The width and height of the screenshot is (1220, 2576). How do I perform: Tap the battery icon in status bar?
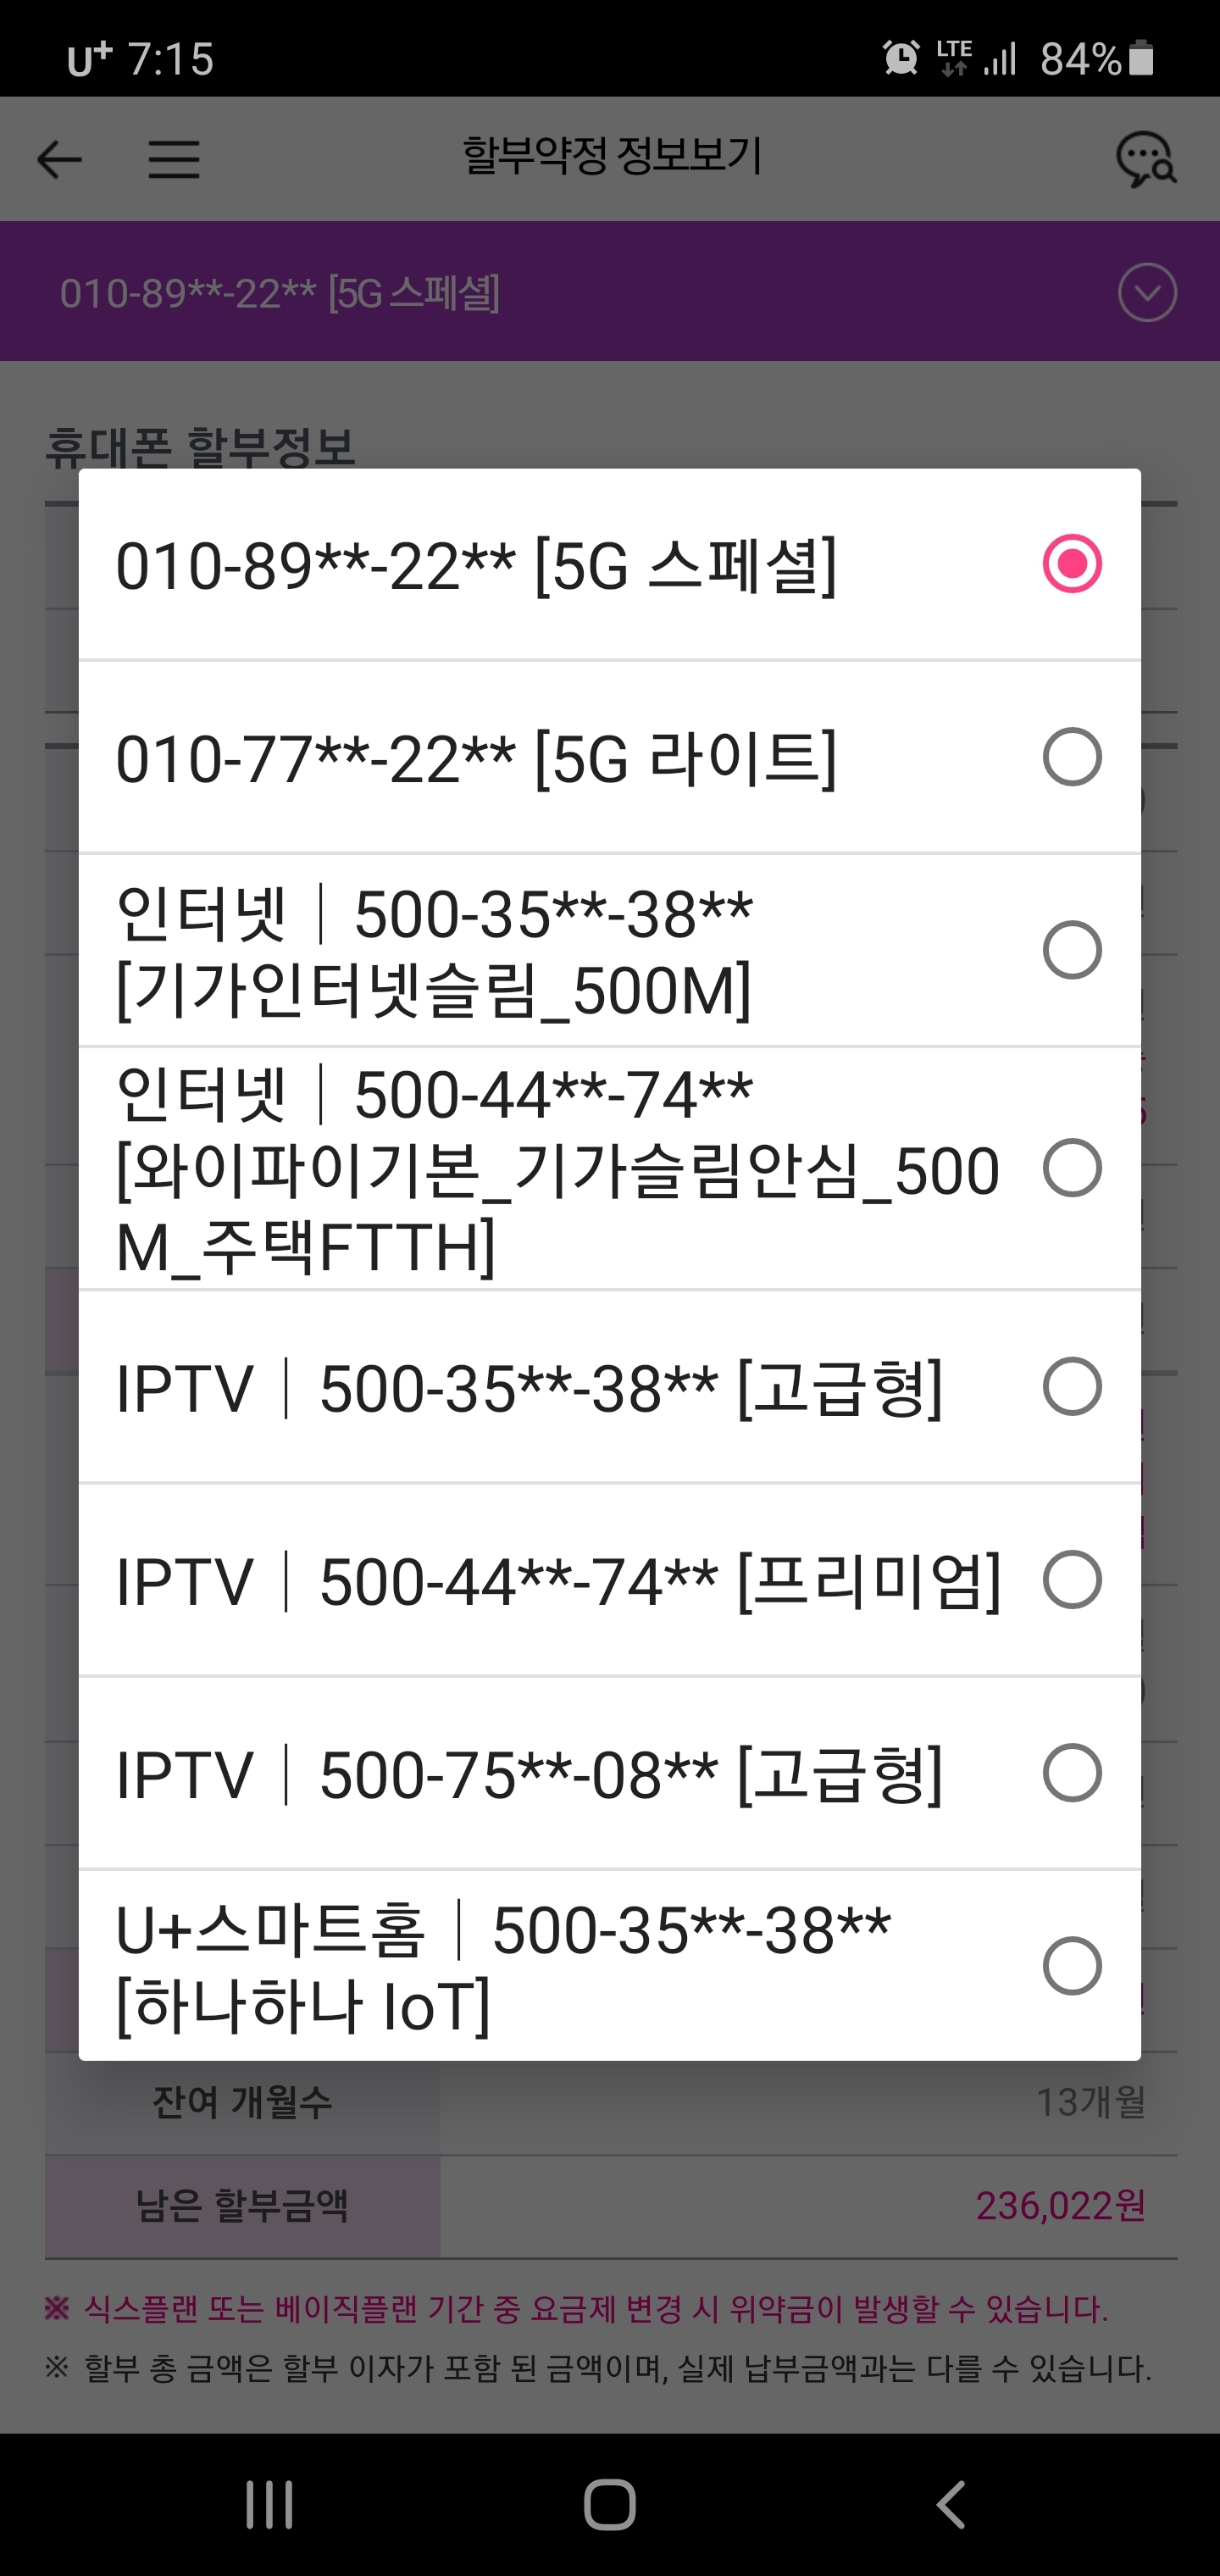click(1141, 58)
